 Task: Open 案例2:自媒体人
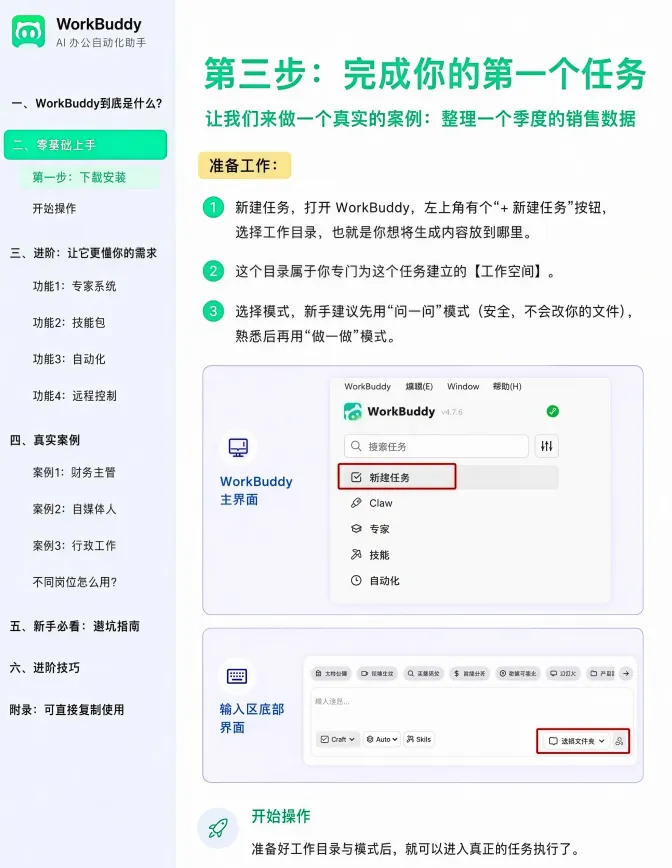[x=74, y=509]
